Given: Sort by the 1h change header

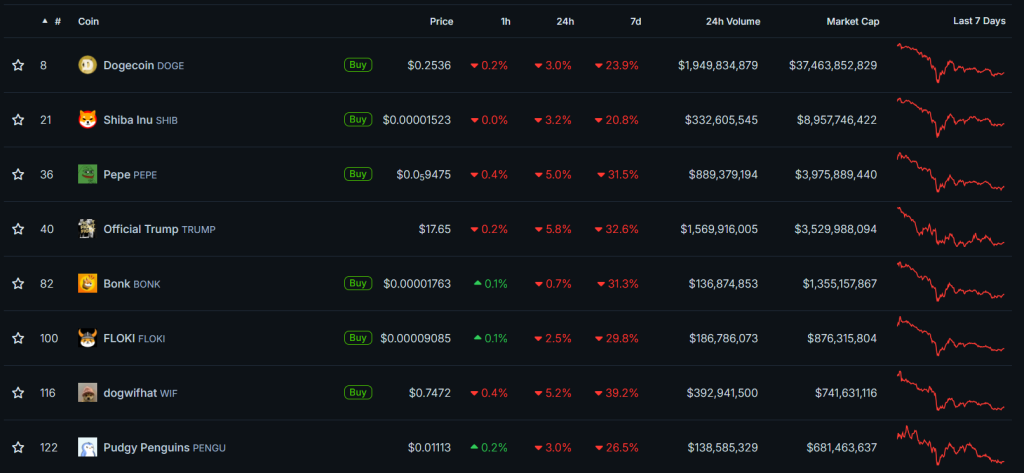Looking at the screenshot, I should click(505, 22).
